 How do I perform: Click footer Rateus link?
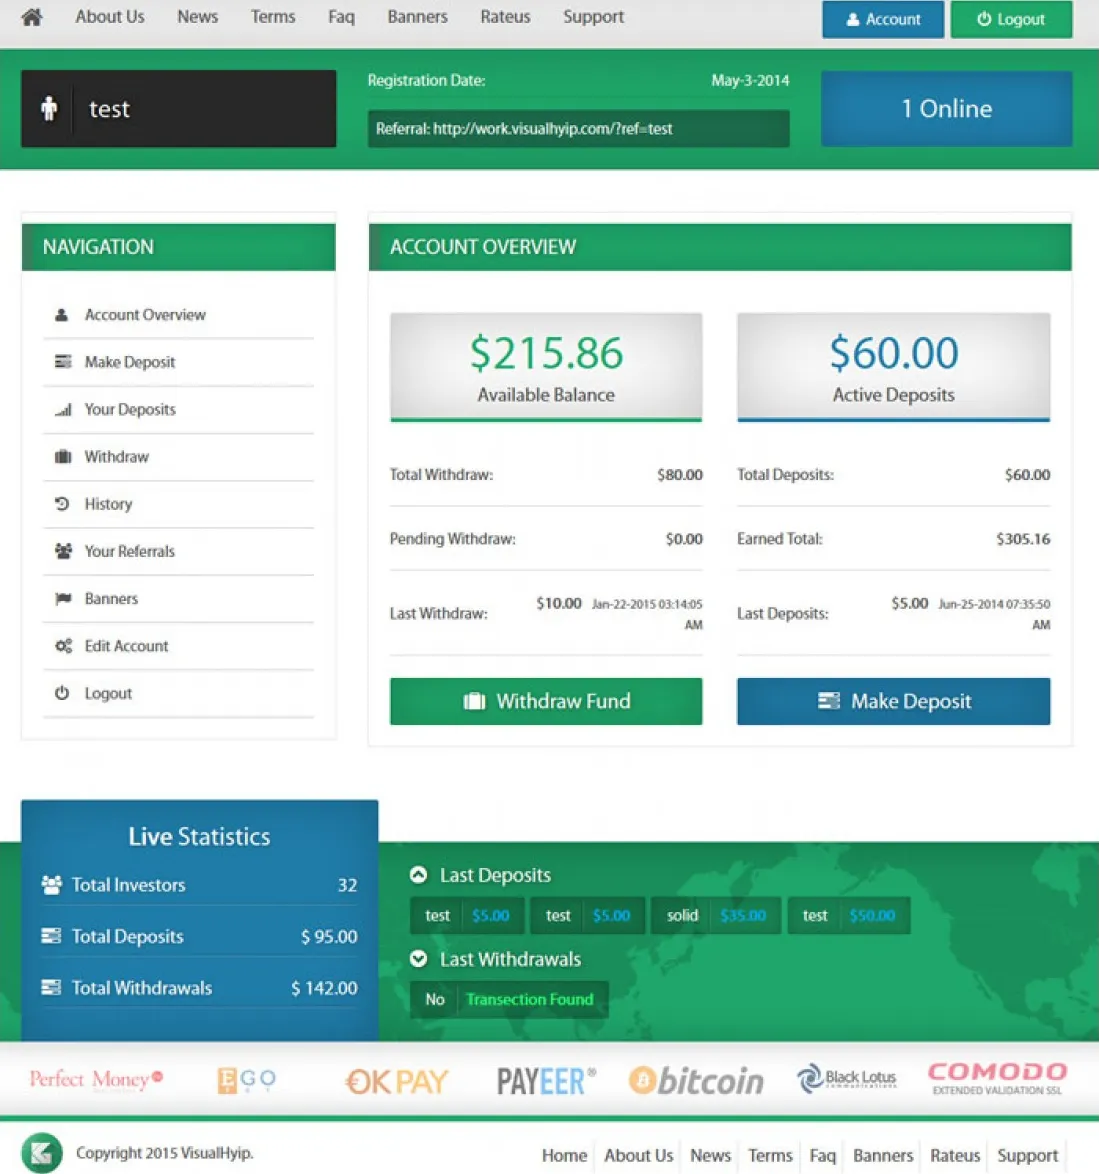point(955,1155)
